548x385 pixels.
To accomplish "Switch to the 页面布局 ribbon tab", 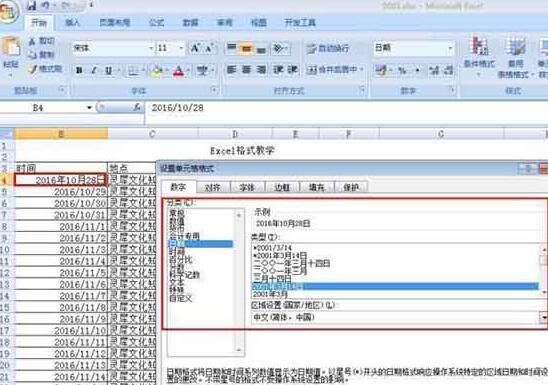I will (115, 23).
